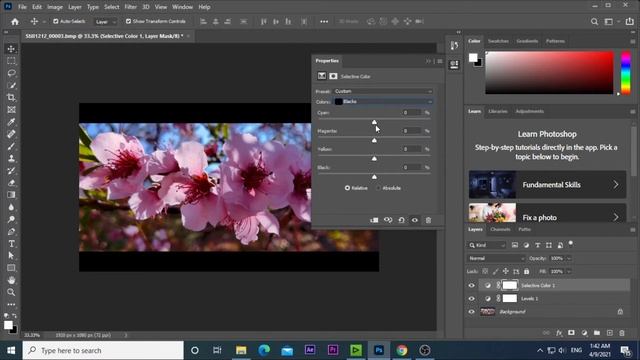
Task: Hide the Levels 1 layer
Action: [471, 299]
